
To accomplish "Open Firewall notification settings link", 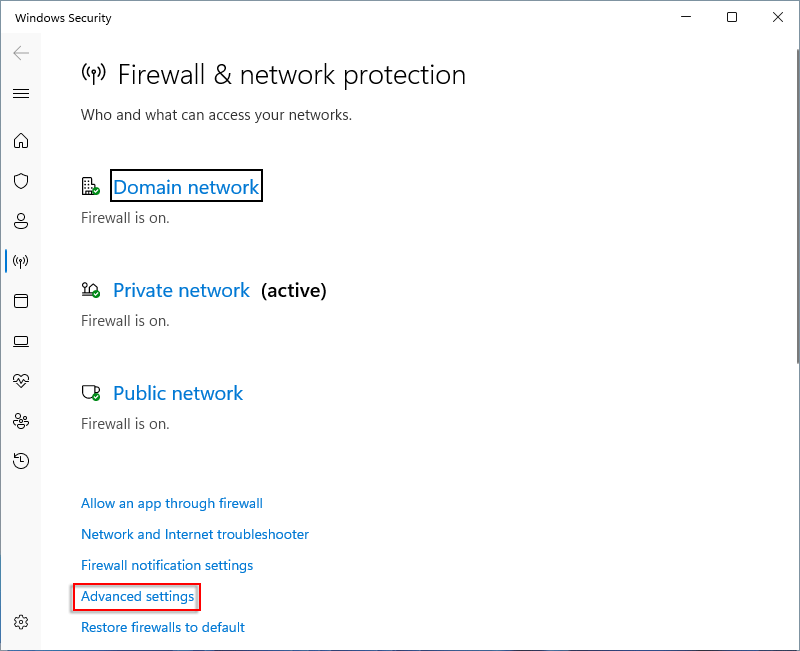I will point(167,565).
